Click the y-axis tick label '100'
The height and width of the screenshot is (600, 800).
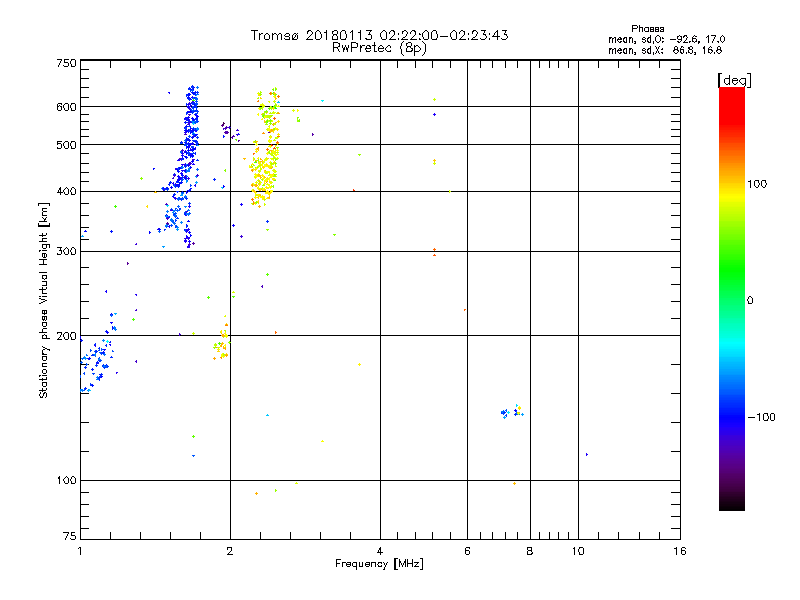66,480
